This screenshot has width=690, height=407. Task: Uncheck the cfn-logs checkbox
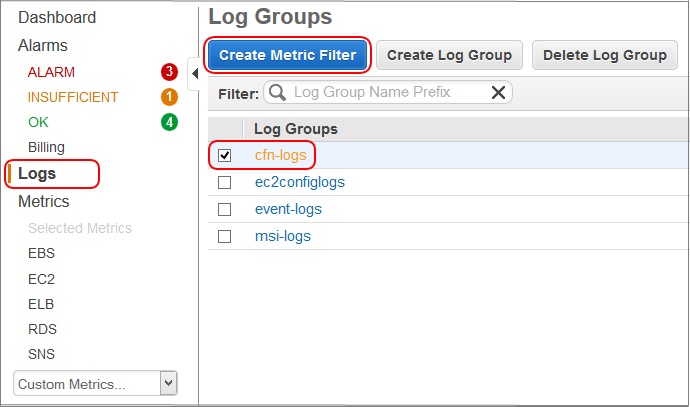pyautogui.click(x=225, y=156)
